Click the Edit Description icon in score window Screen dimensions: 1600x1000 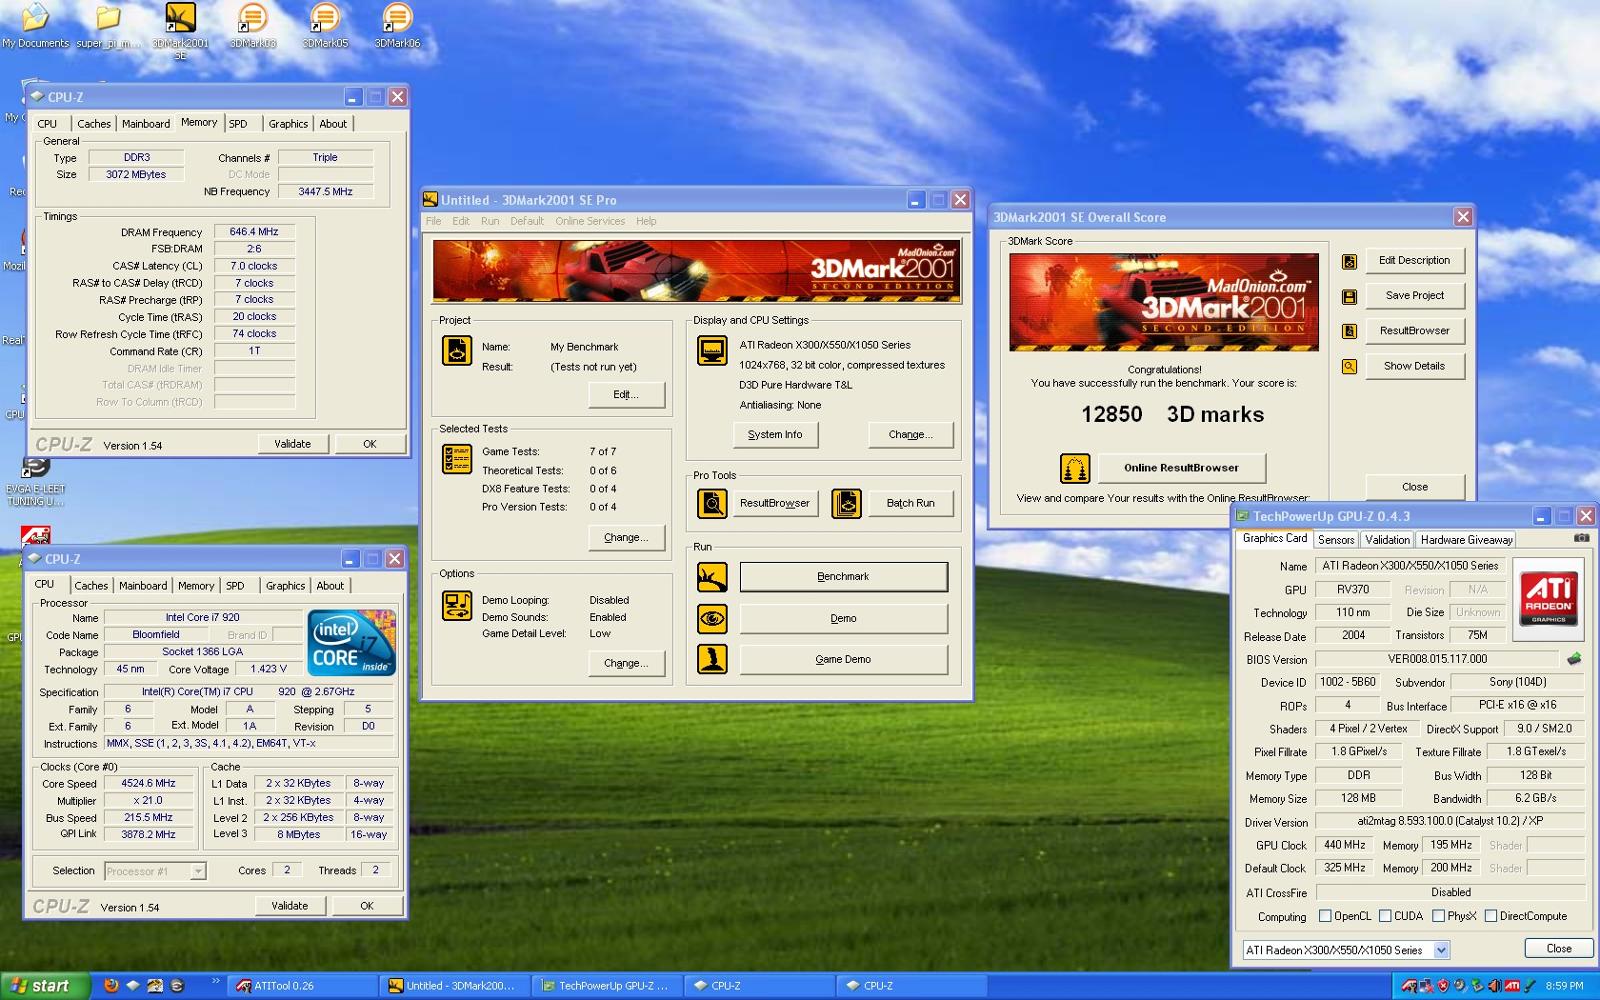point(1349,261)
